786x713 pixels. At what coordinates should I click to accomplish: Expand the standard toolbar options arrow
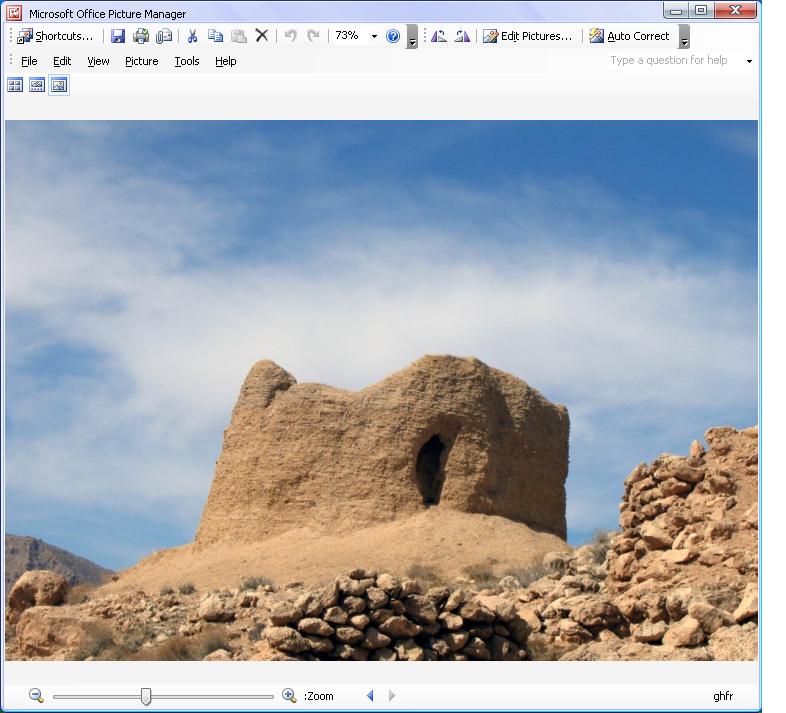pyautogui.click(x=412, y=37)
